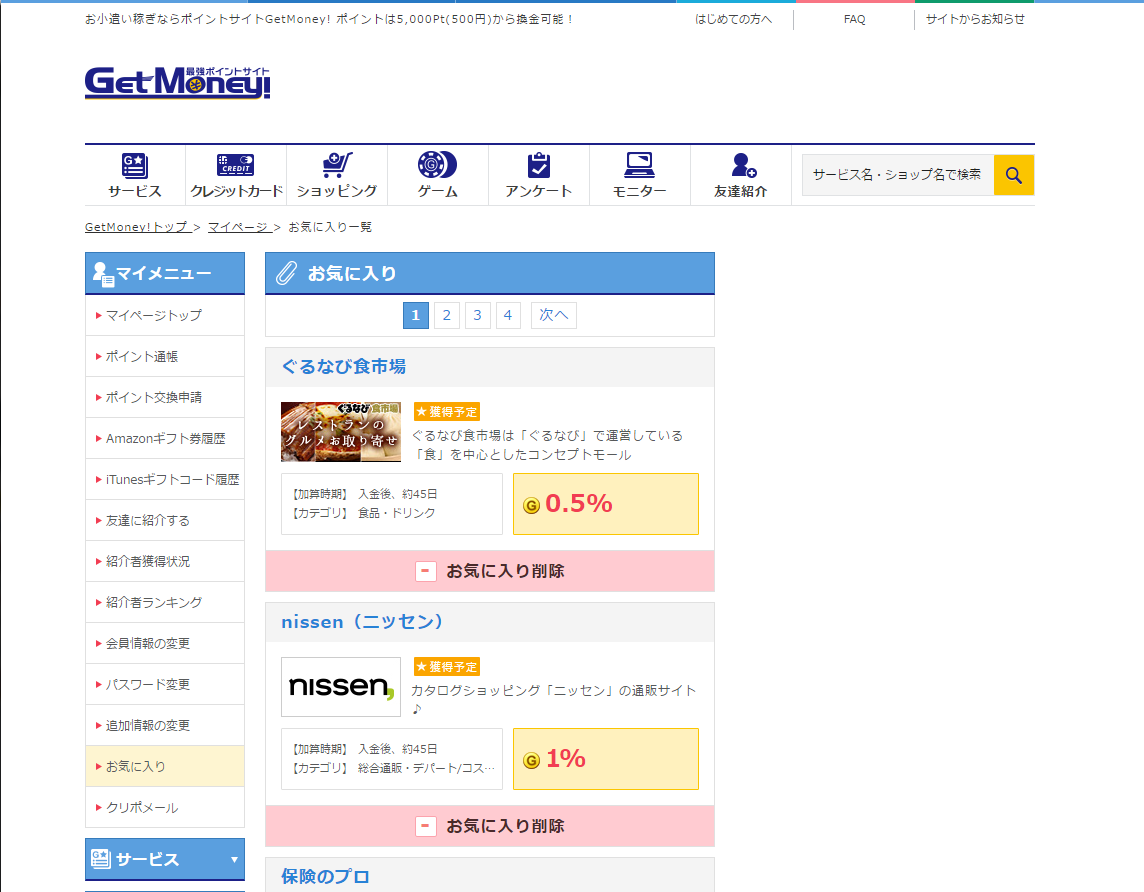Open 追加情報の変更 in the side menu
The image size is (1144, 892).
pos(165,725)
